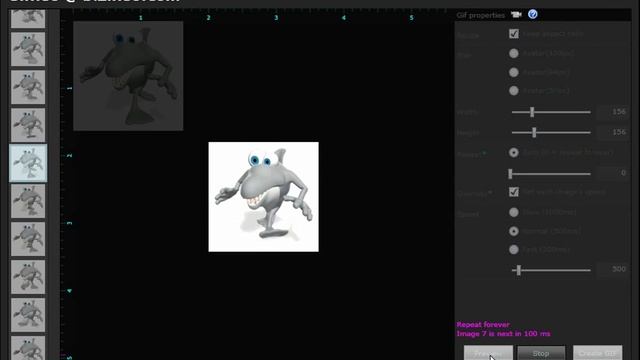The image size is (640, 360).
Task: Choose the Slow (1000ms) speed option
Action: [513, 212]
